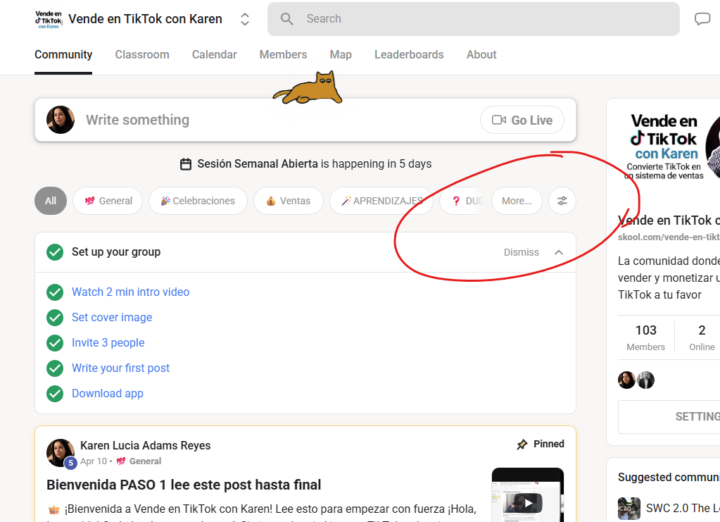Viewport: 720px width, 522px height.
Task: Open the group SETTINGS button
Action: tap(669, 416)
